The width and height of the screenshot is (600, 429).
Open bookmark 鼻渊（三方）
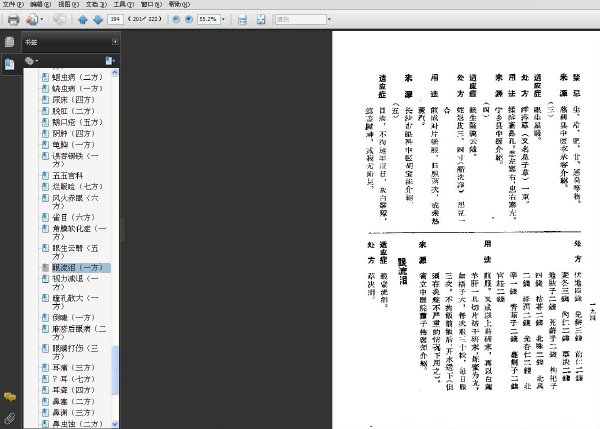coord(73,413)
